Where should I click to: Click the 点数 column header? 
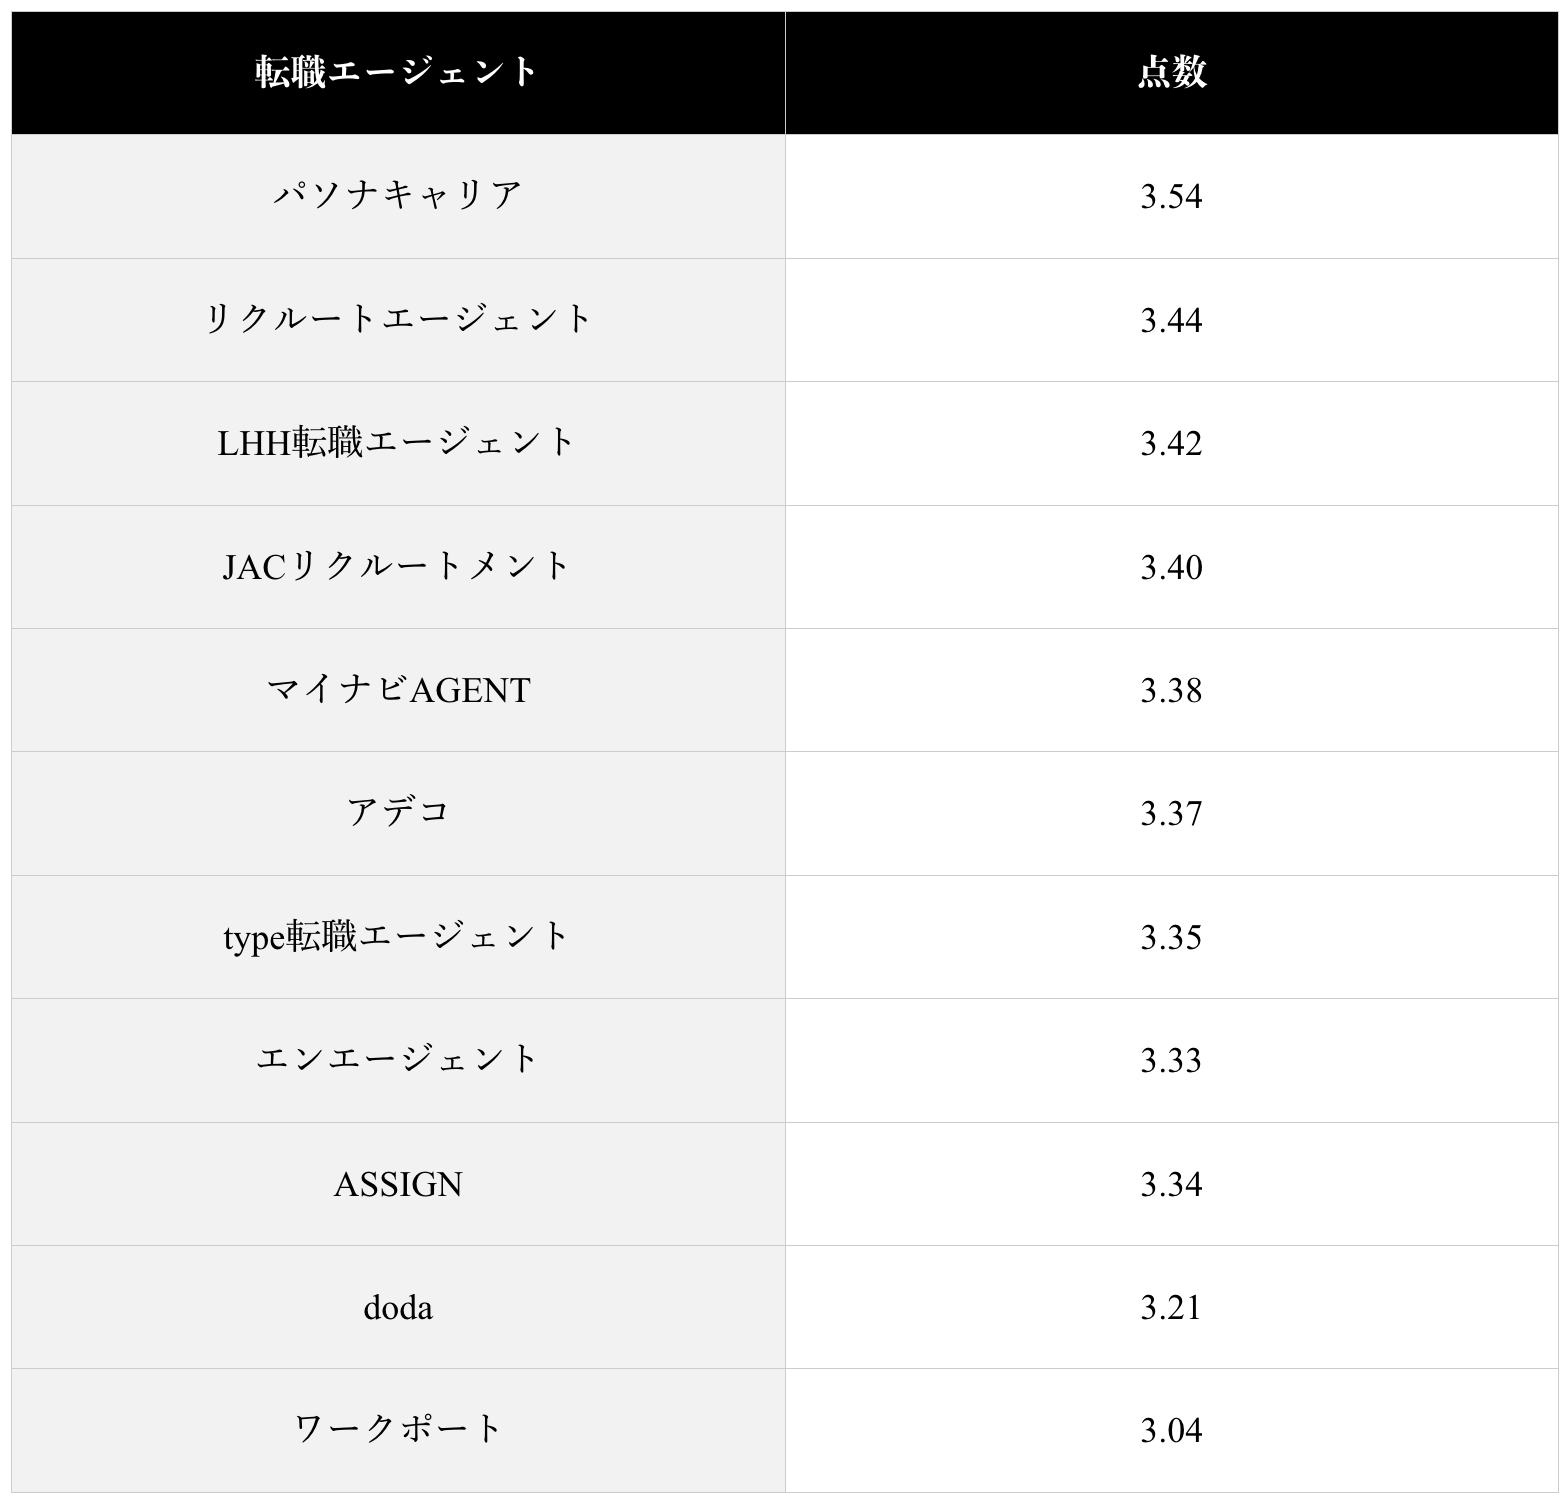point(1171,72)
